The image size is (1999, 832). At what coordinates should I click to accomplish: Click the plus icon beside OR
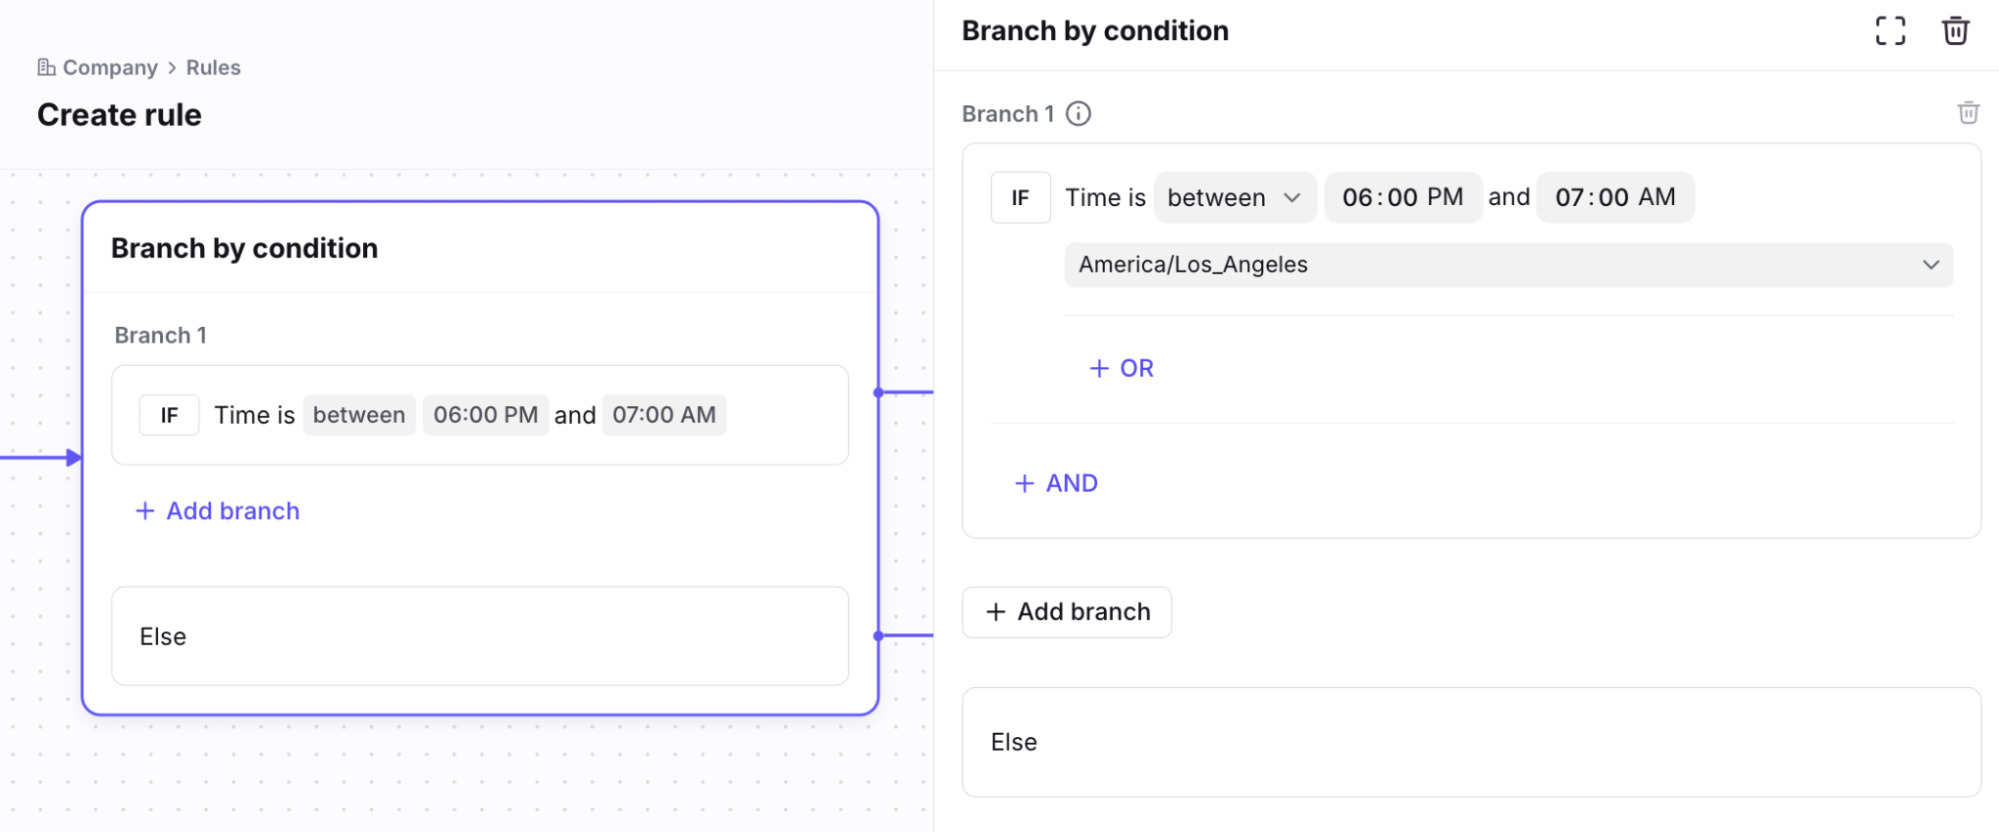click(1099, 369)
